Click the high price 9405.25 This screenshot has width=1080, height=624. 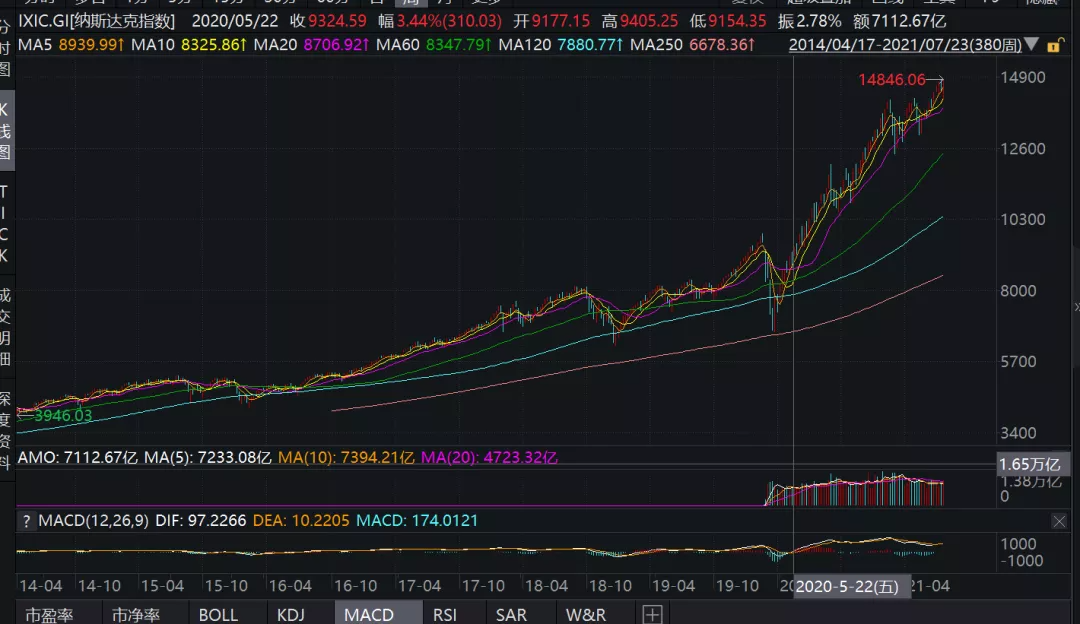coord(649,21)
